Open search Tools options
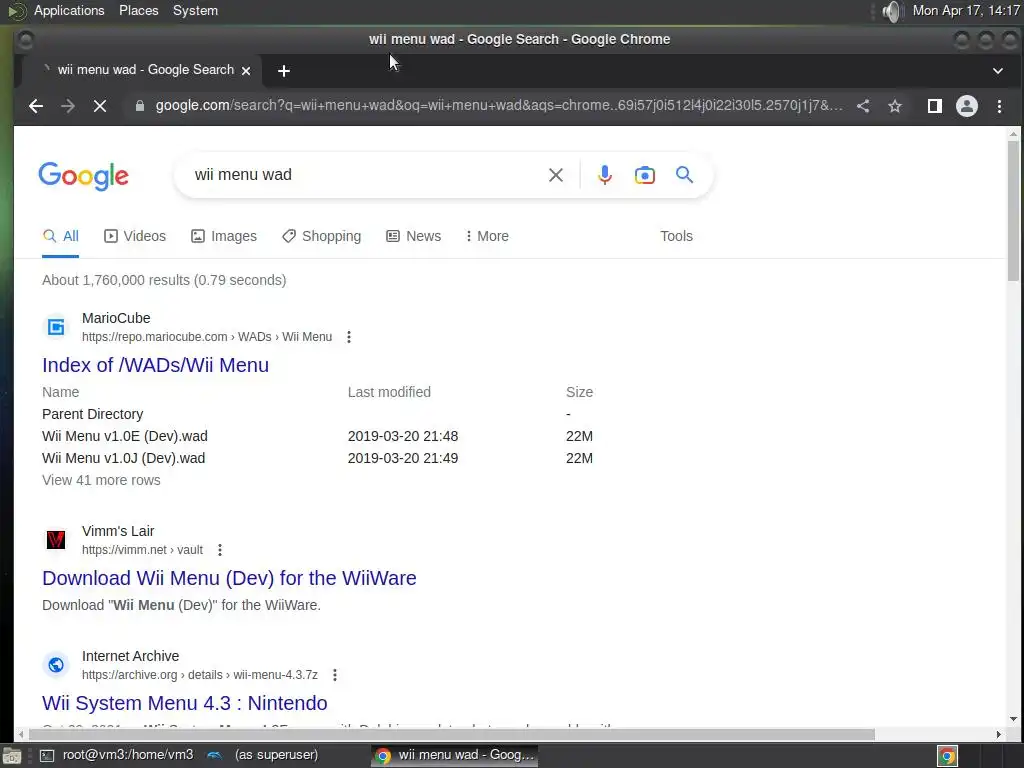 676,236
